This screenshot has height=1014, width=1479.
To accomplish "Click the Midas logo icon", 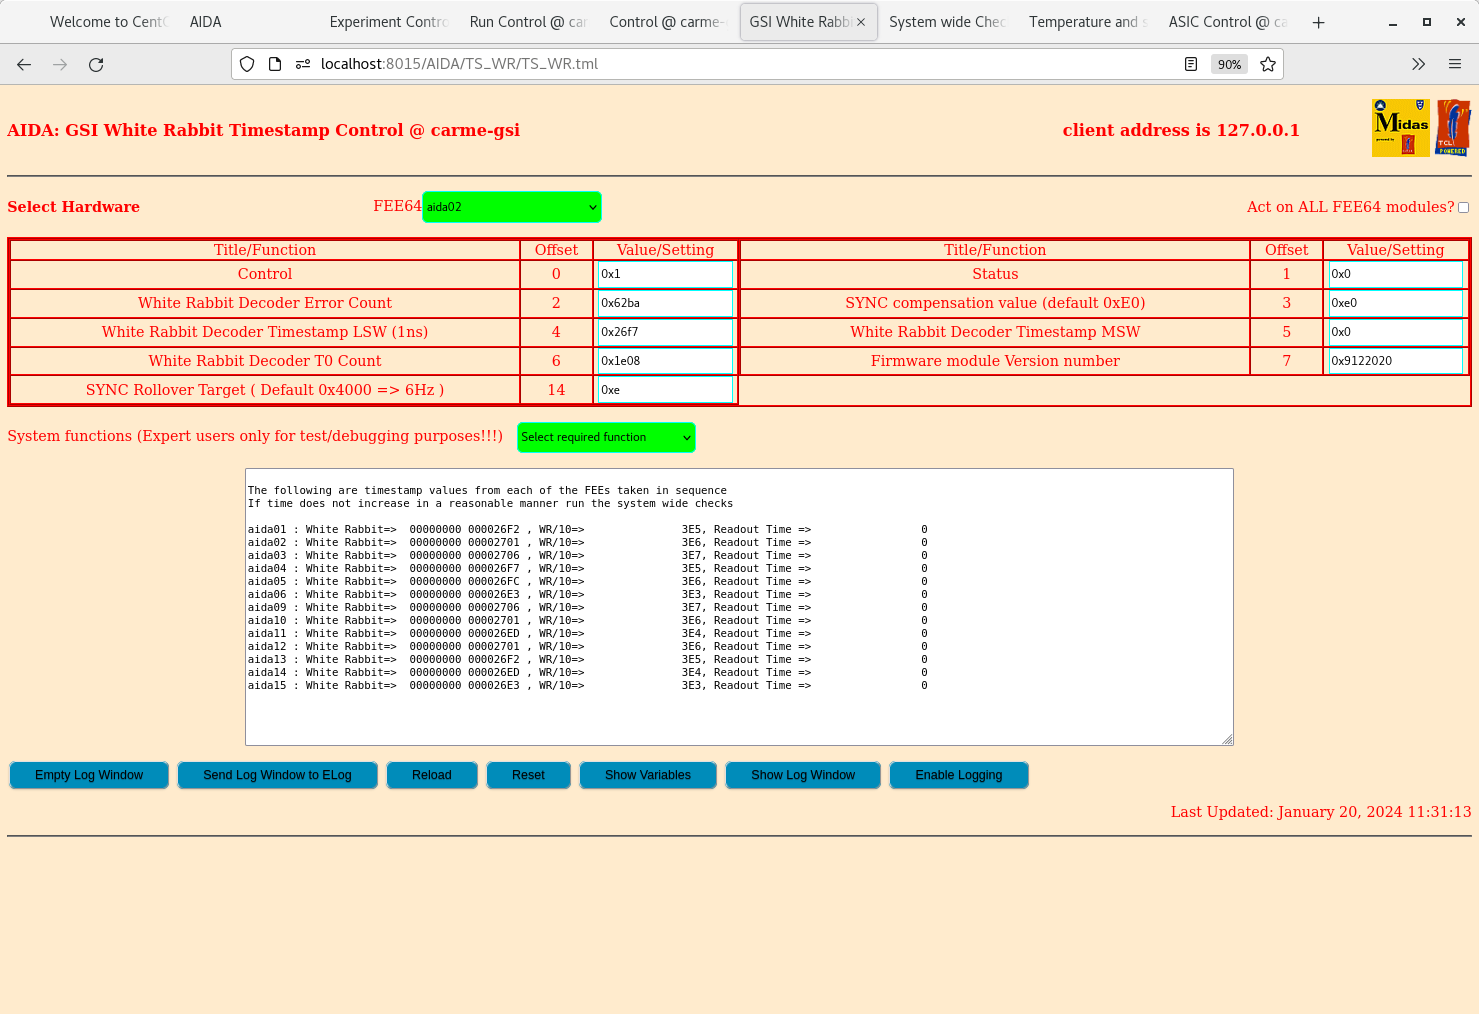I will pos(1400,128).
